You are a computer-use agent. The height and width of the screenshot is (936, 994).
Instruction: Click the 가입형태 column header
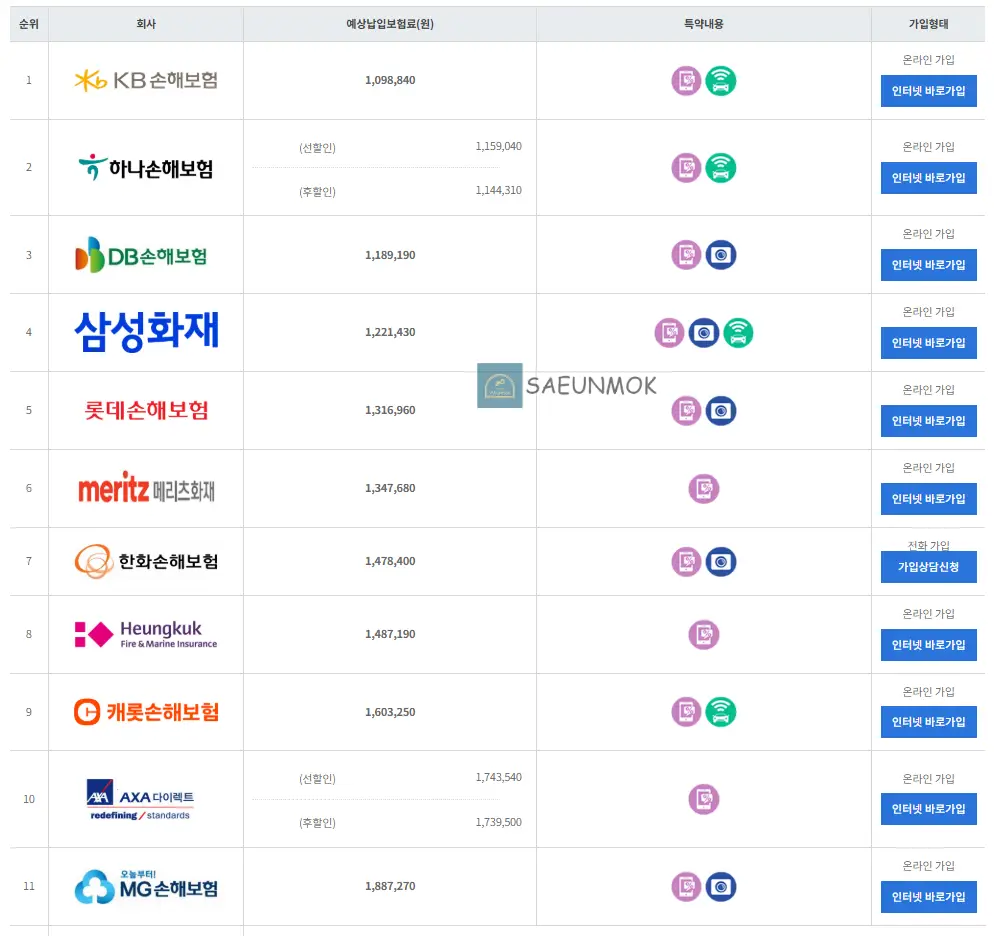point(929,24)
